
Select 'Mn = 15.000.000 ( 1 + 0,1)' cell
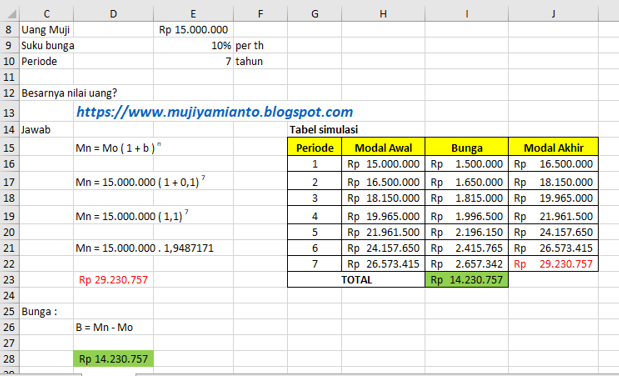click(140, 182)
